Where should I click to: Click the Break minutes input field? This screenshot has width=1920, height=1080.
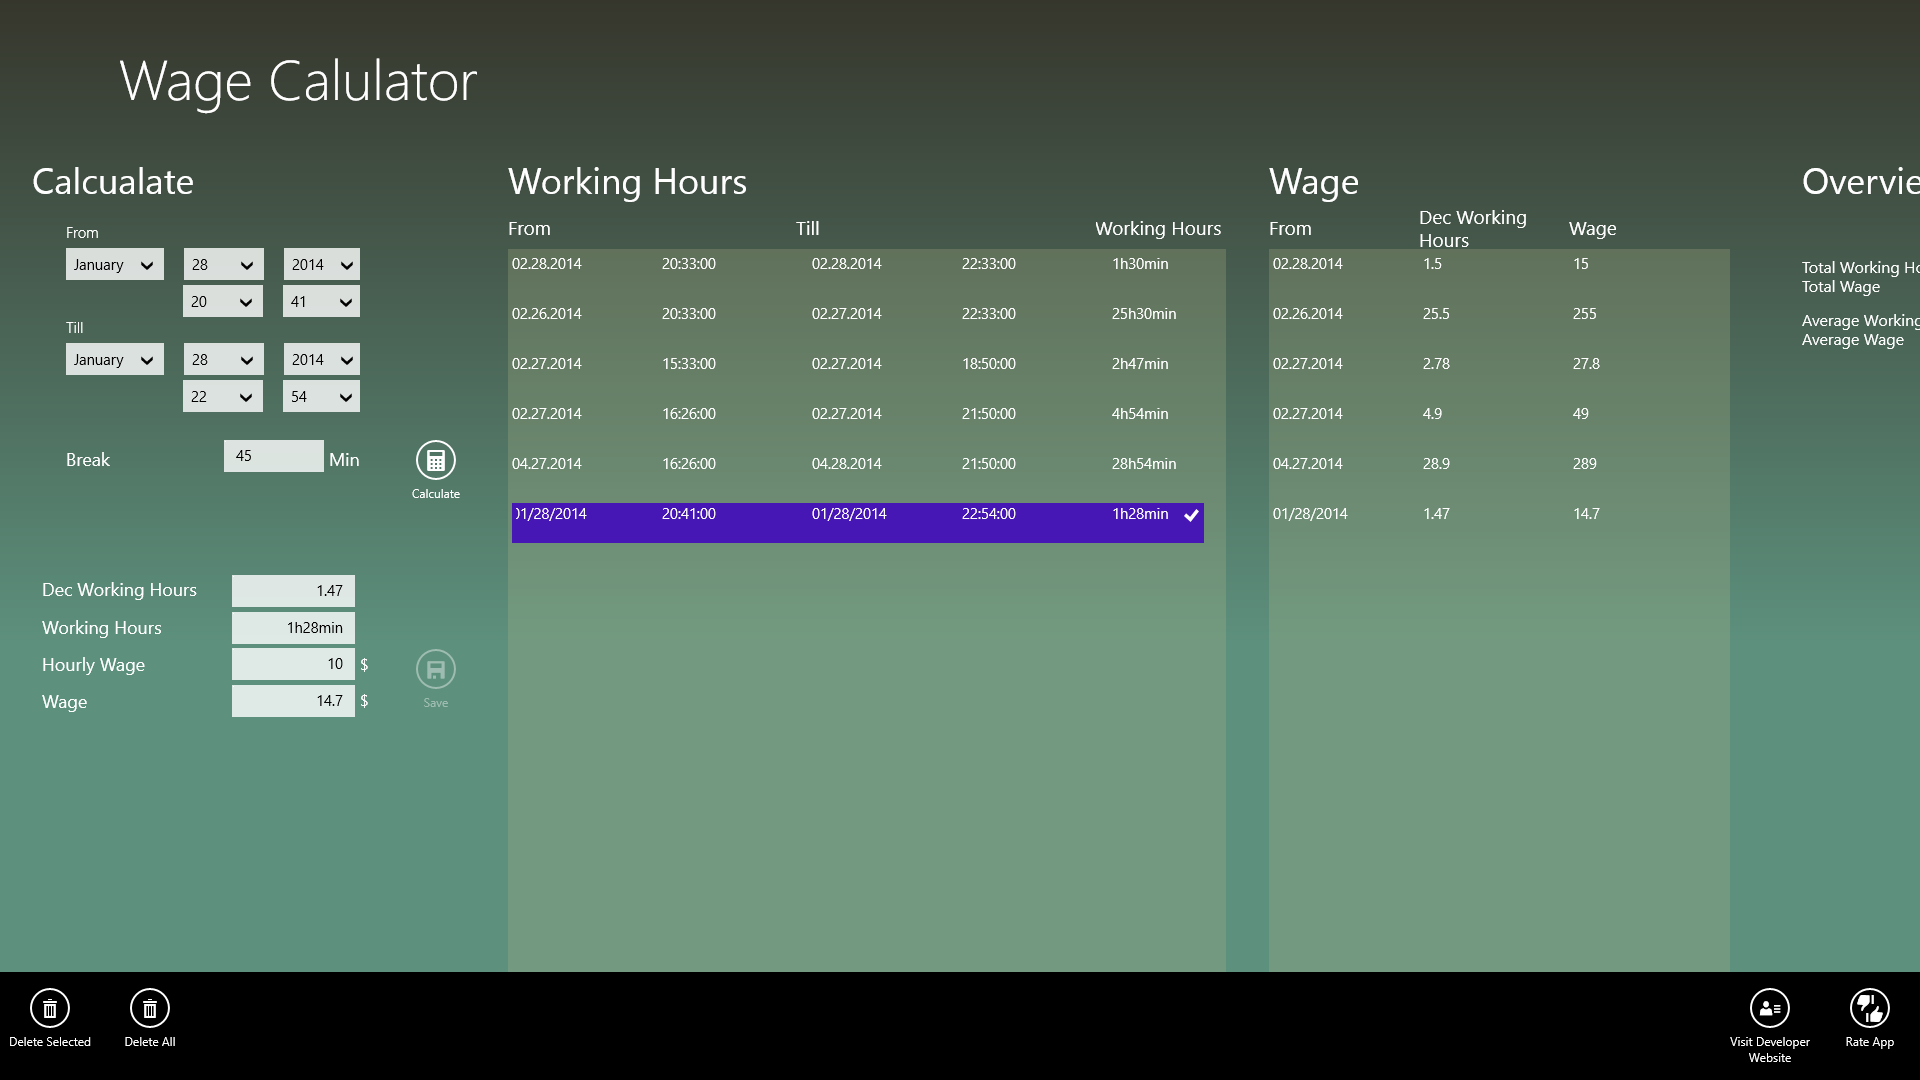(x=273, y=456)
